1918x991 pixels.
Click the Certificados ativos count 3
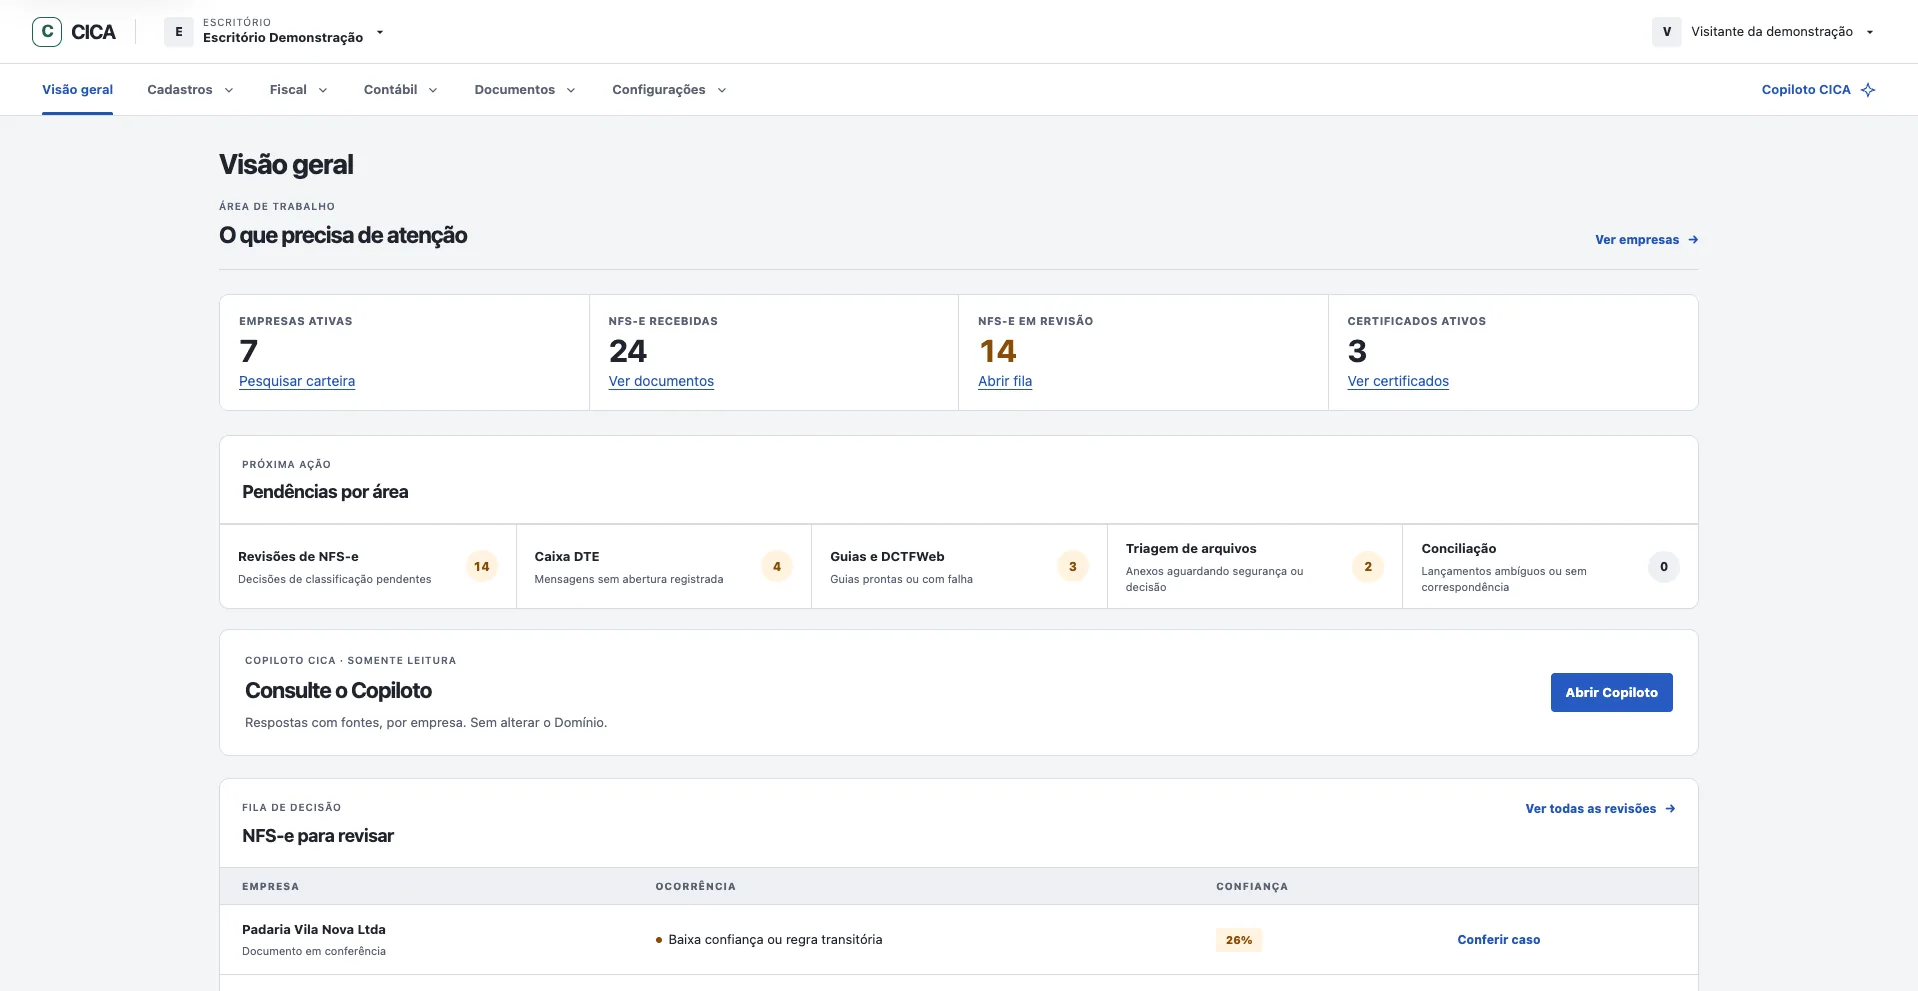click(x=1357, y=351)
